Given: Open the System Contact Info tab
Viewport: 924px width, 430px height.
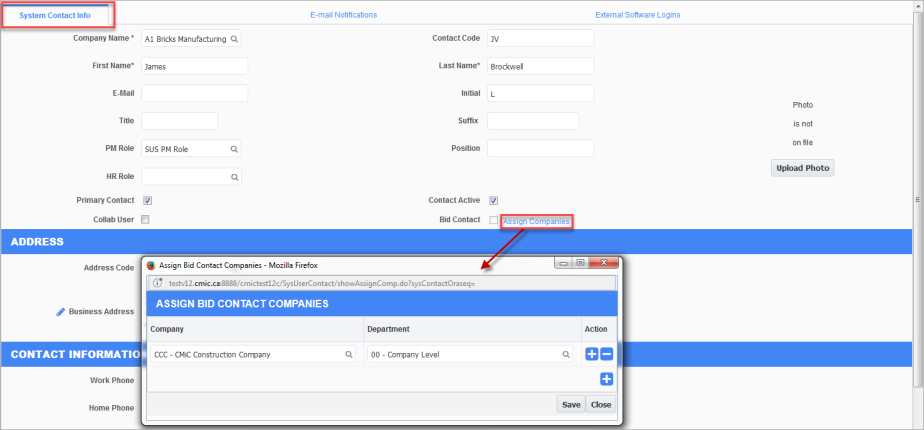Looking at the screenshot, I should [55, 15].
